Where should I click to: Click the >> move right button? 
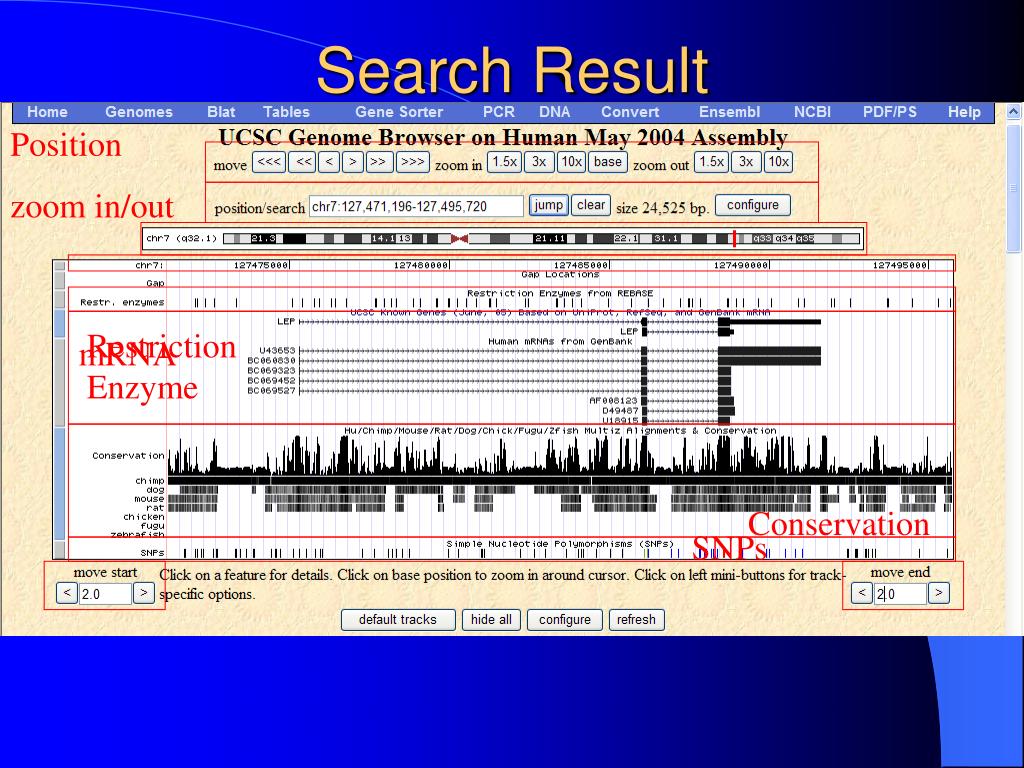click(x=379, y=162)
